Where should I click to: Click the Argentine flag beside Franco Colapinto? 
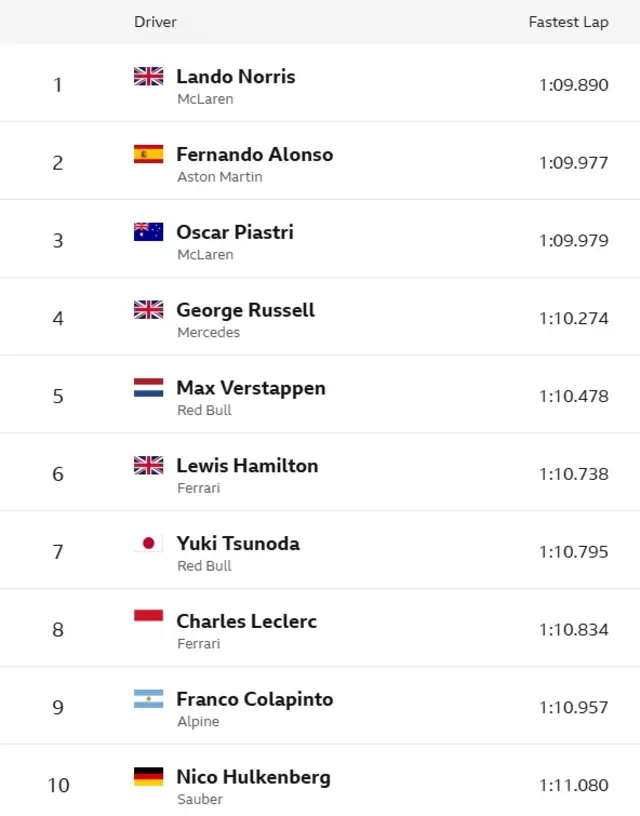pyautogui.click(x=148, y=699)
